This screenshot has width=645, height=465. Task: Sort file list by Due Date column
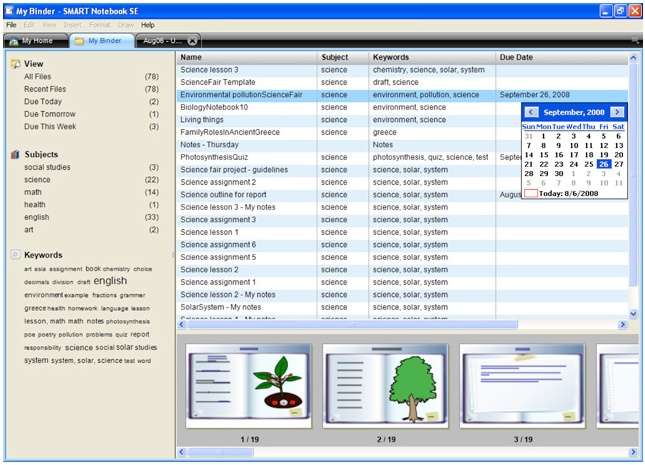click(x=560, y=57)
